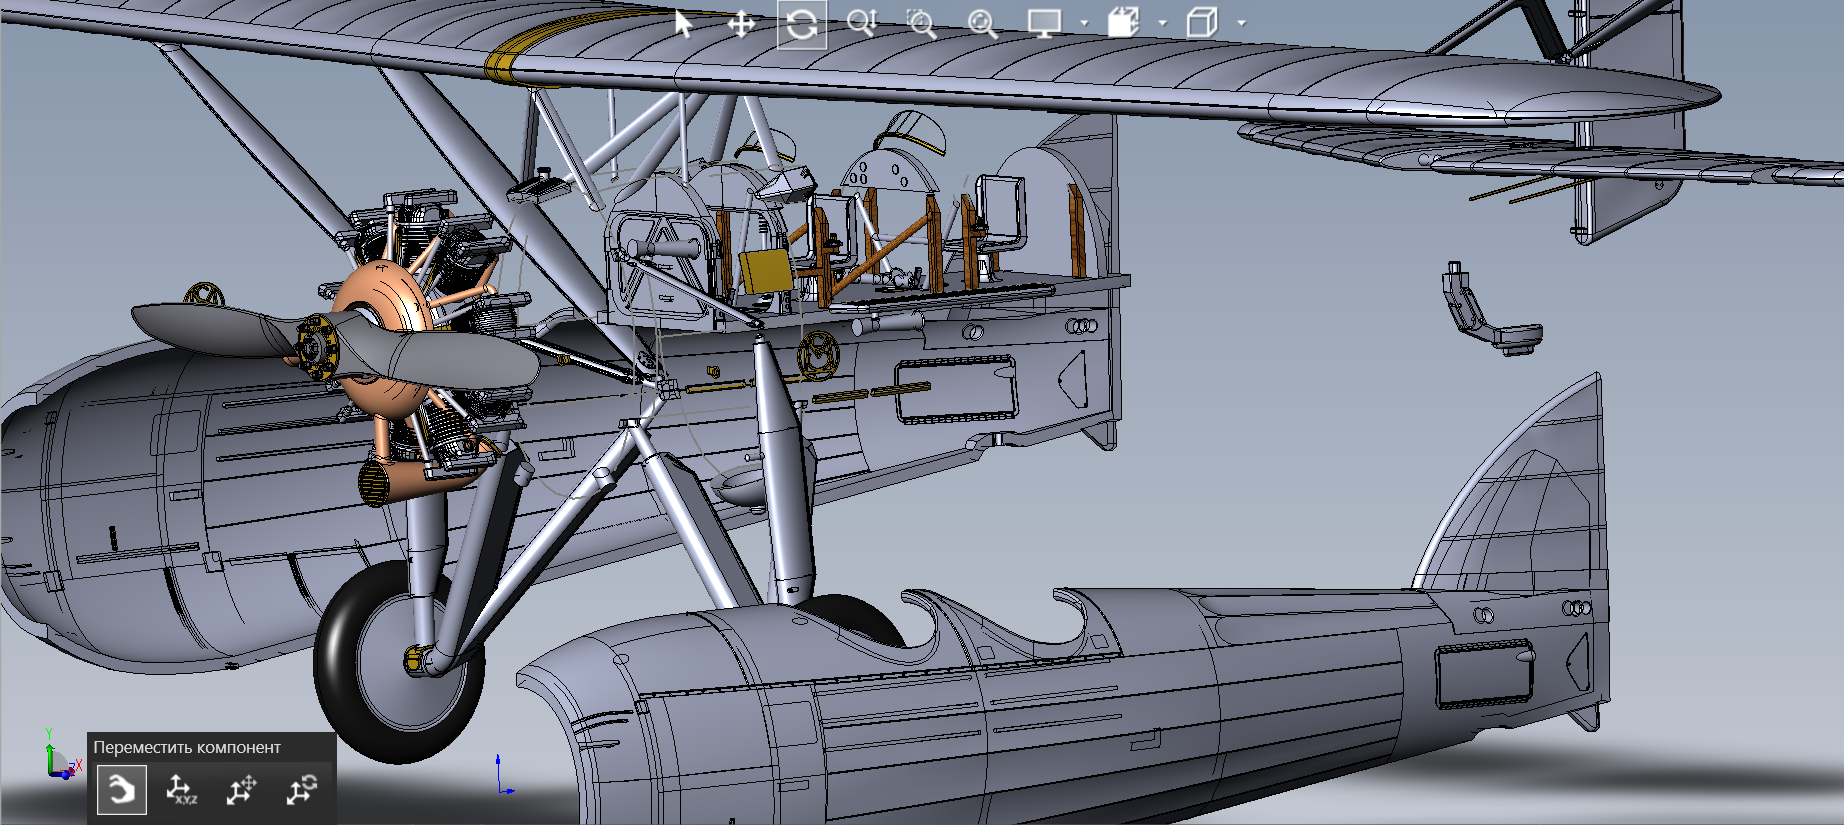Screen dimensions: 1844x825
Task: Open the display style cube dropdown arrow
Action: pyautogui.click(x=1242, y=23)
